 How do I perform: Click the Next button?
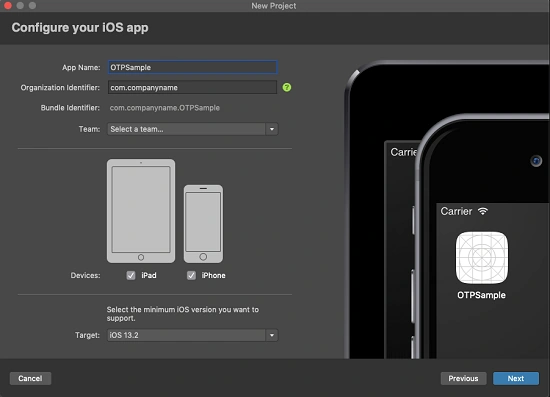click(516, 378)
